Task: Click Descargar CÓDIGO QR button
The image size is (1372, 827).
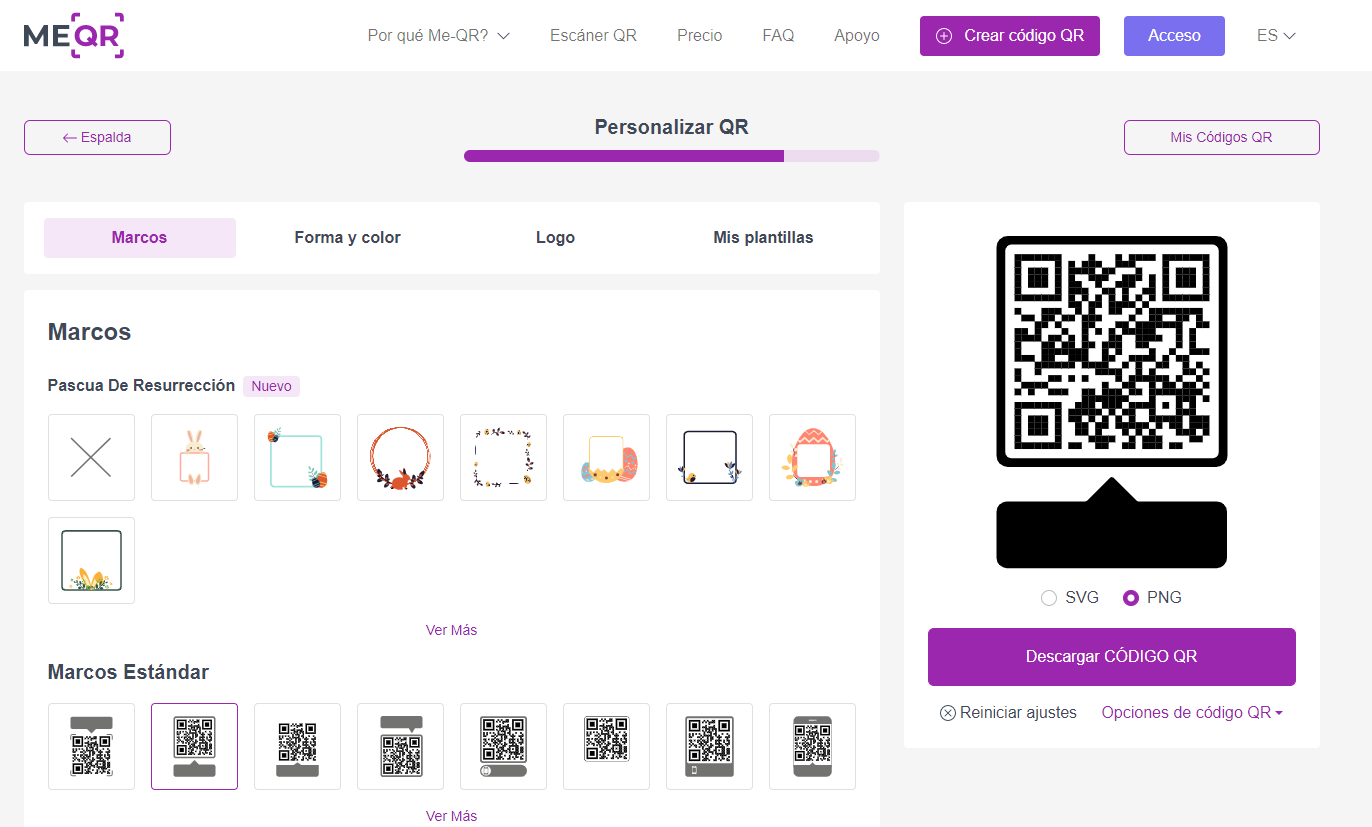Action: point(1111,657)
